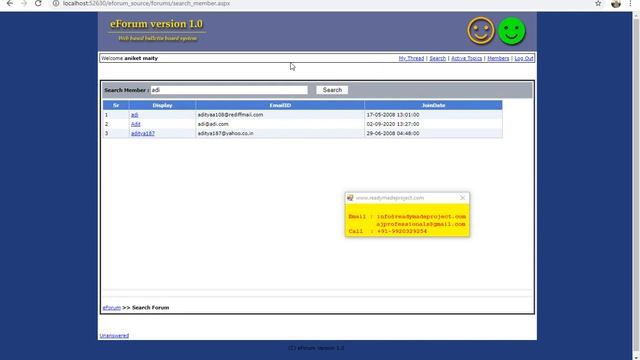Click 'Search Forum' breadcrumb text

click(150, 308)
